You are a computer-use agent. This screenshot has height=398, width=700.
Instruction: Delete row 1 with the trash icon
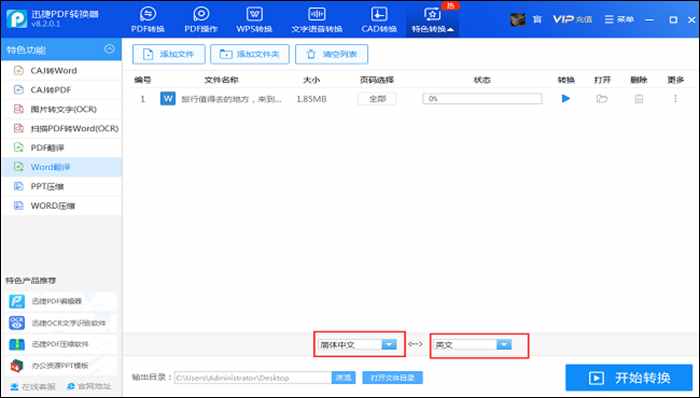pos(639,99)
